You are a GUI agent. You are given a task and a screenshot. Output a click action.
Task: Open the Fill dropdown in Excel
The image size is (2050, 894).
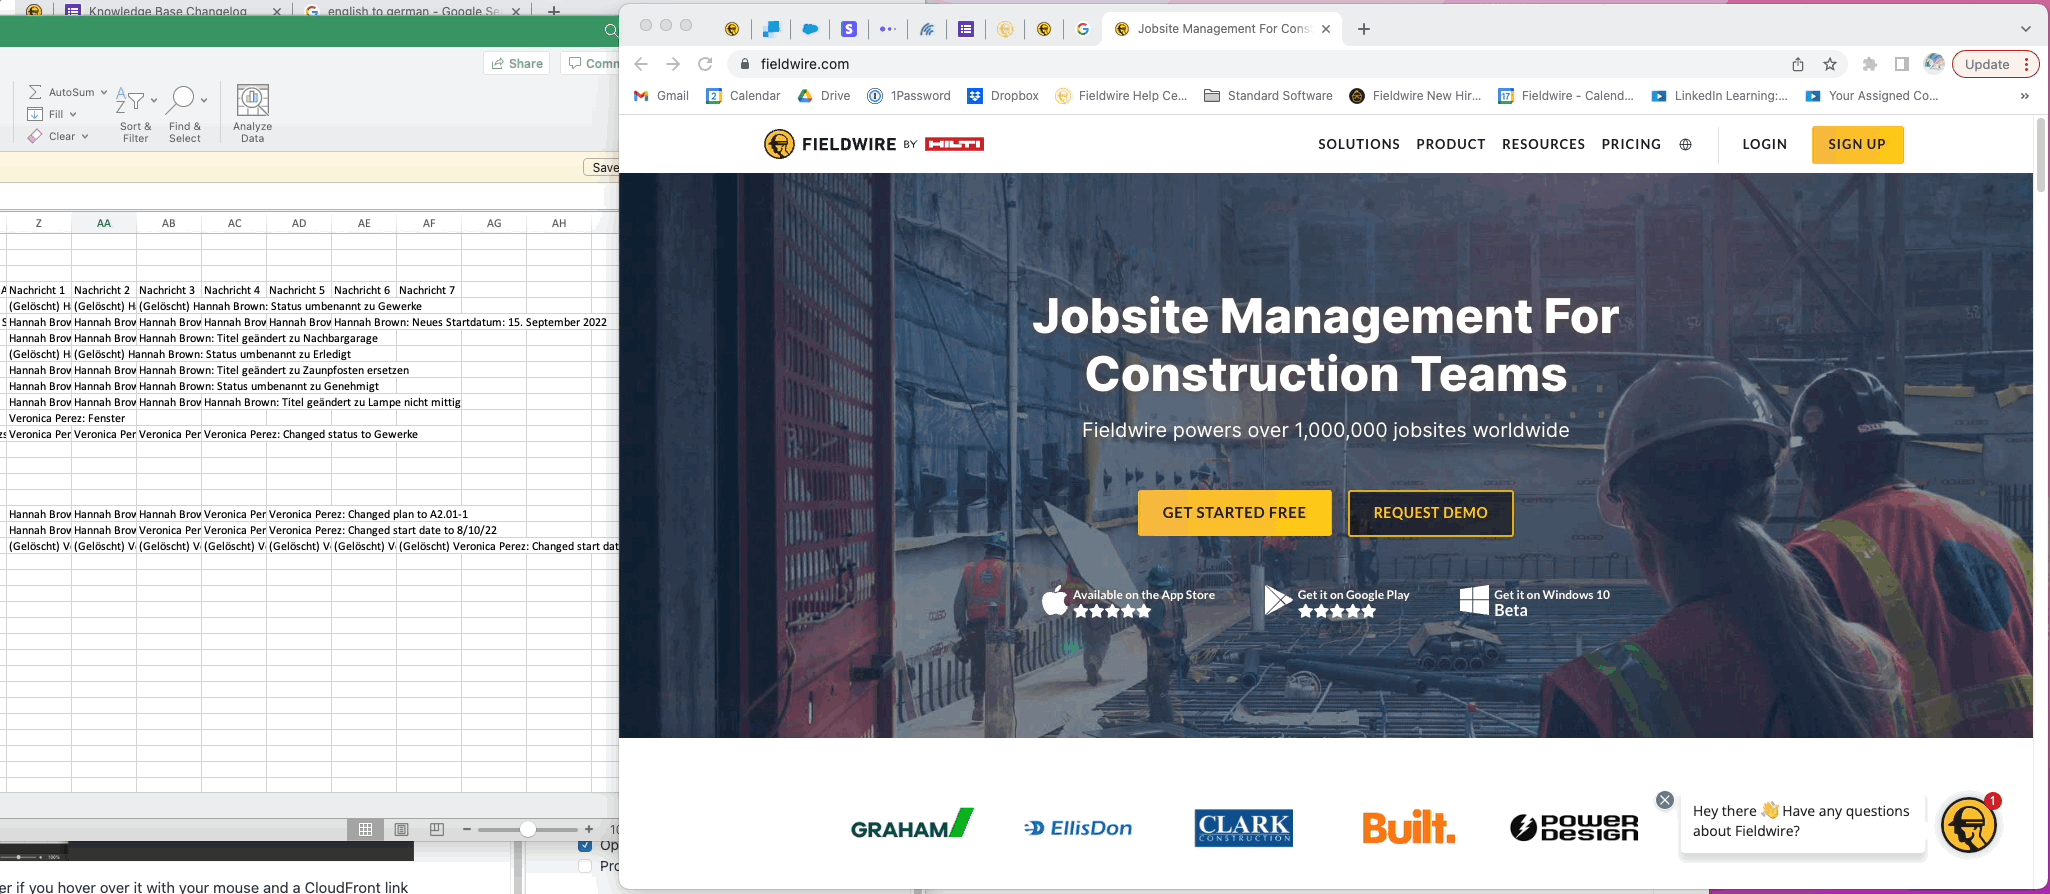point(52,114)
